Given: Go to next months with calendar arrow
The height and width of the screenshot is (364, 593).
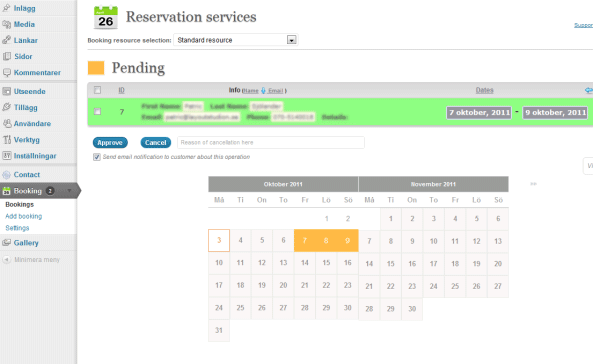Looking at the screenshot, I should (x=533, y=184).
